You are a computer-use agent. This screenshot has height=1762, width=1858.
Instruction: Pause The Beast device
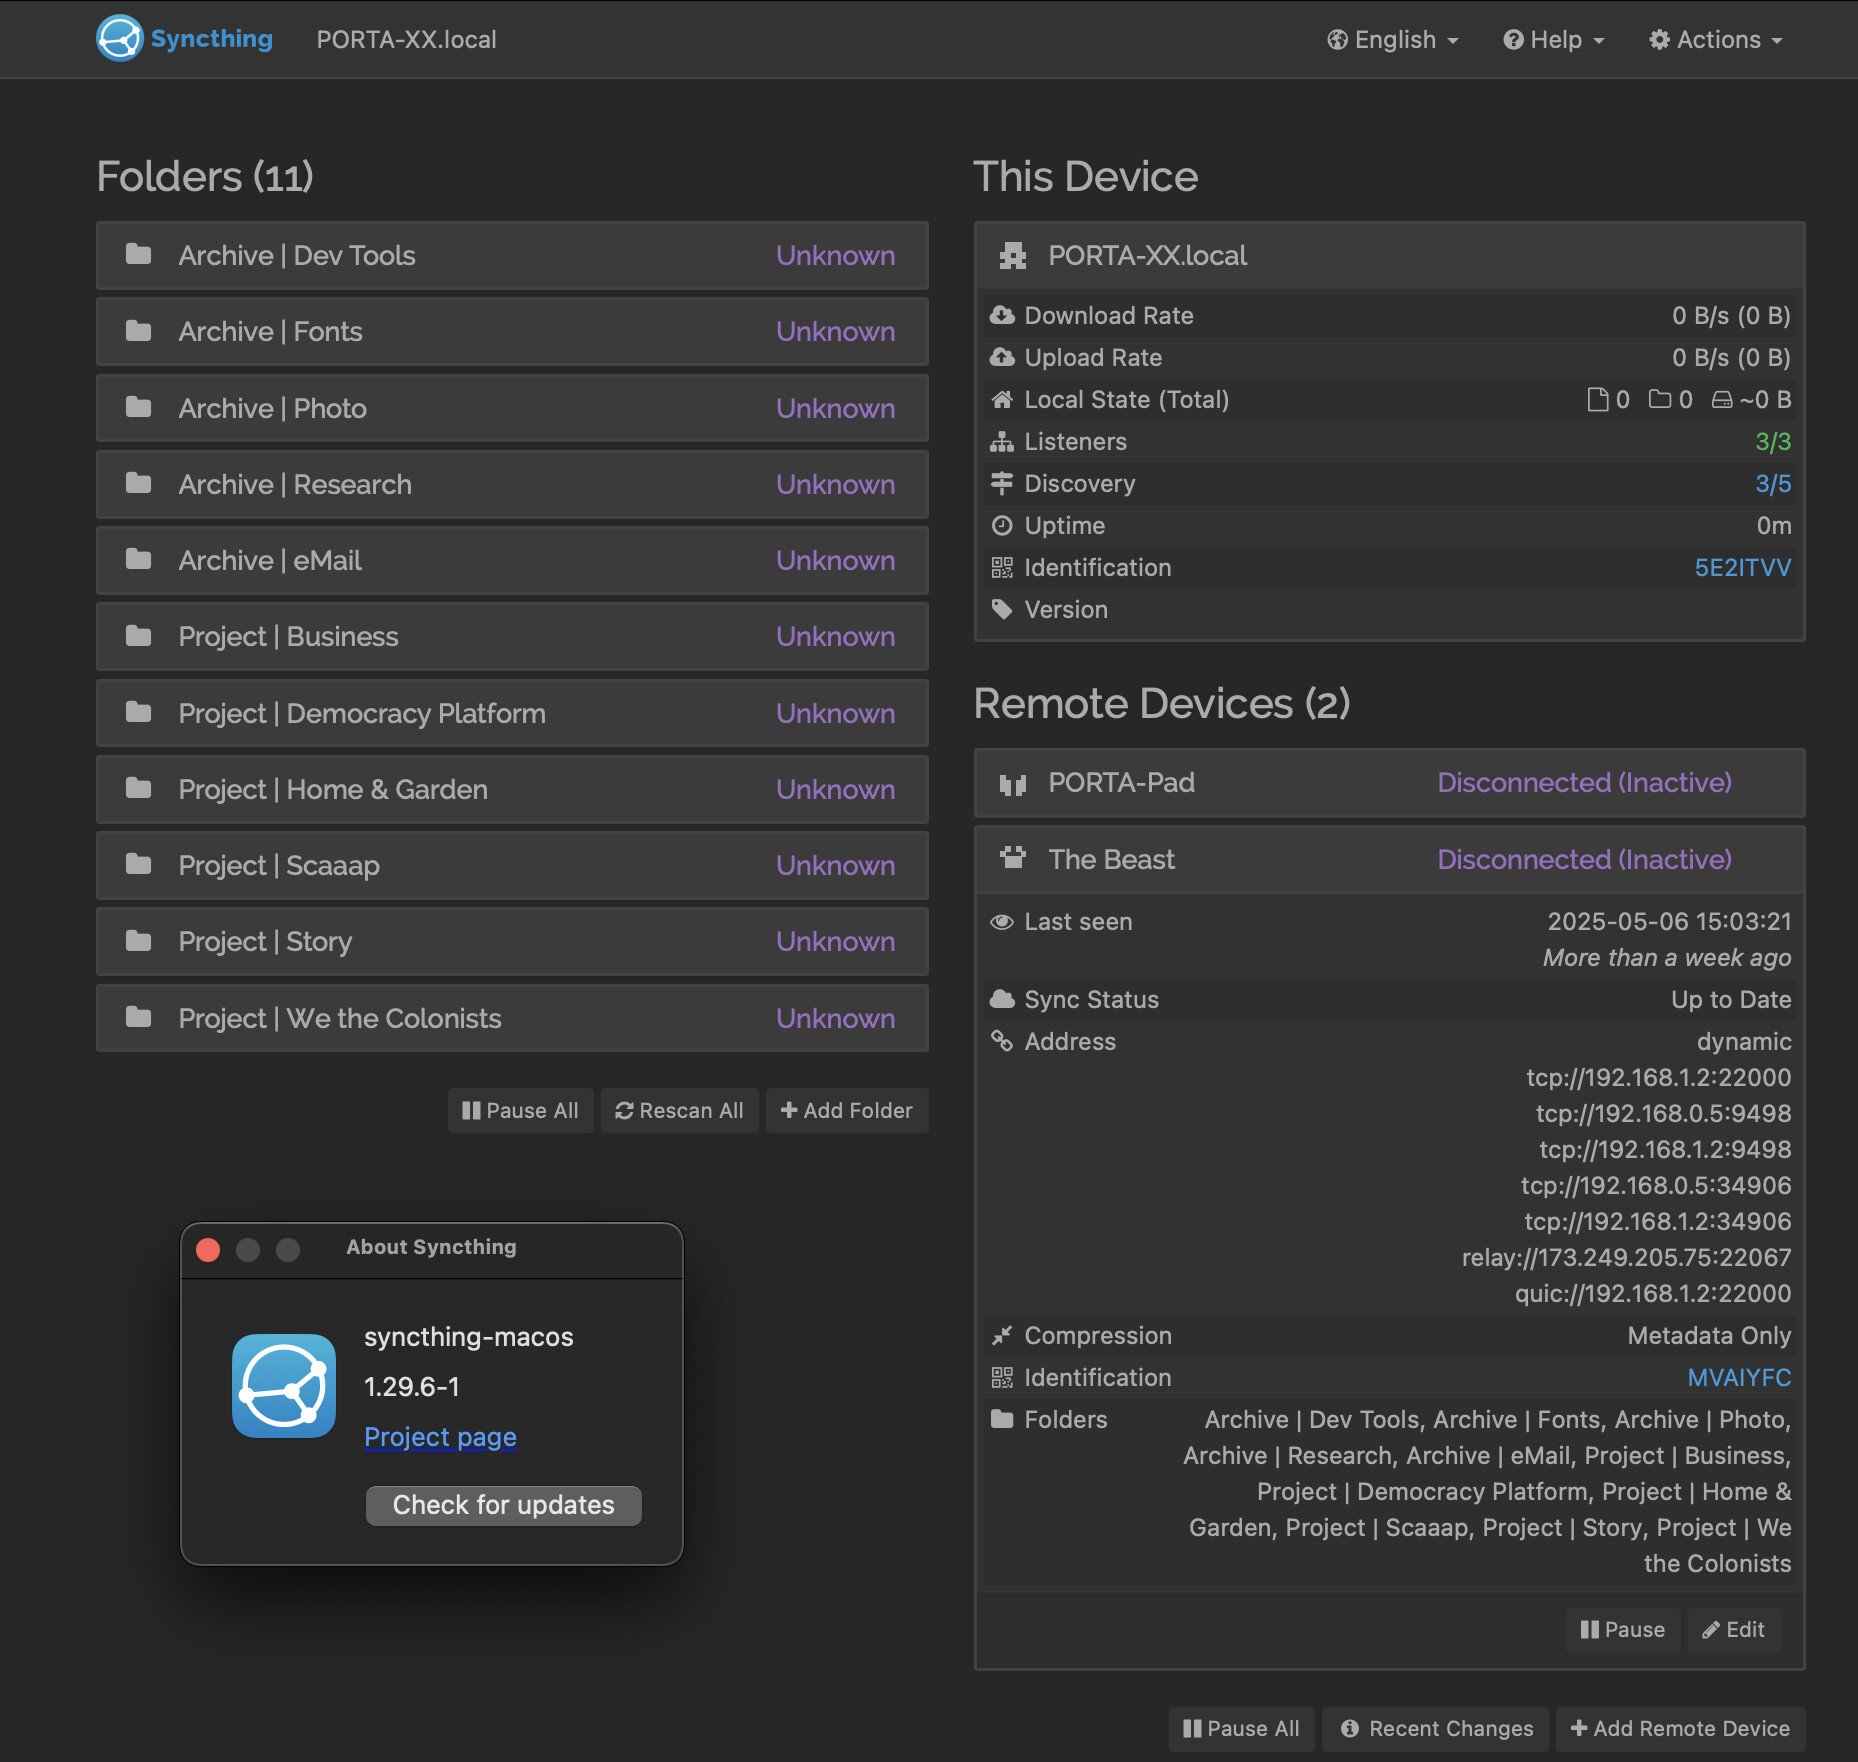click(1623, 1630)
